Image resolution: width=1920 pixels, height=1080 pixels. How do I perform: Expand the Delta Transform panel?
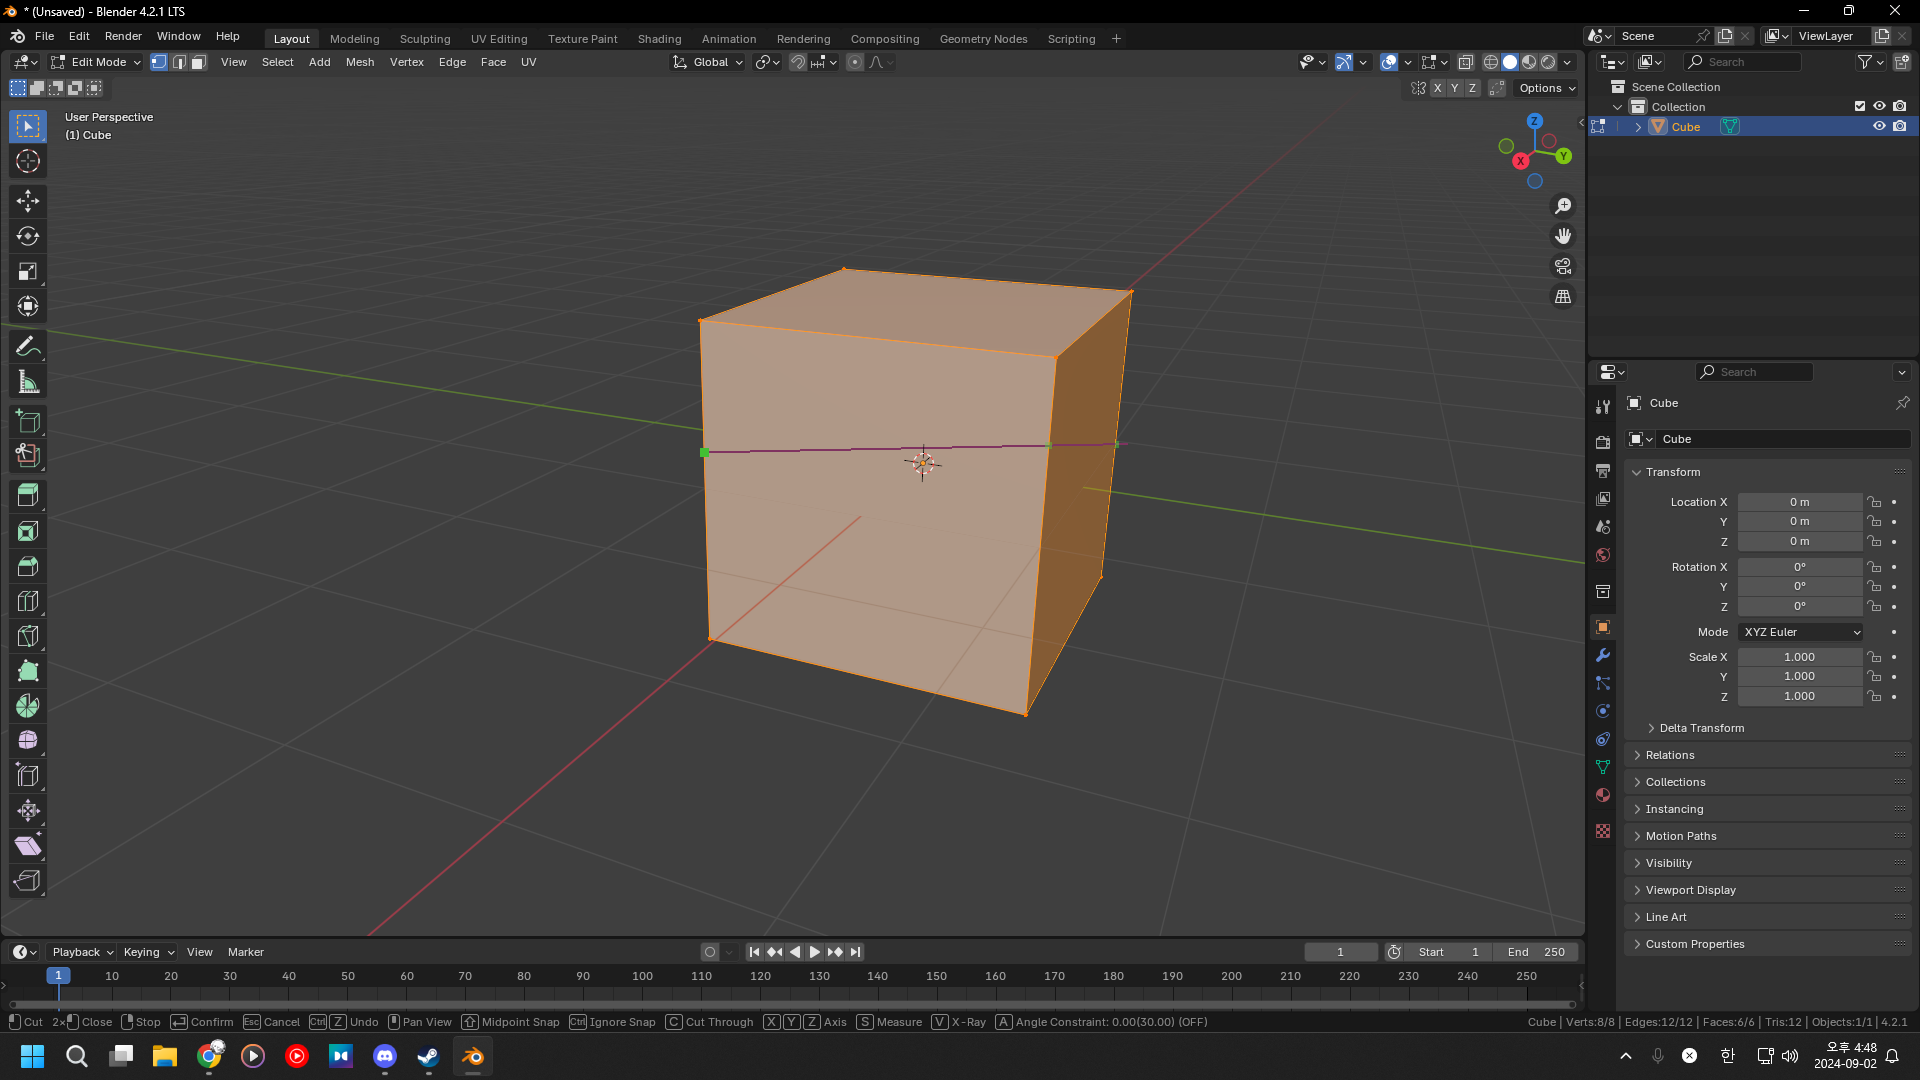click(x=1701, y=728)
